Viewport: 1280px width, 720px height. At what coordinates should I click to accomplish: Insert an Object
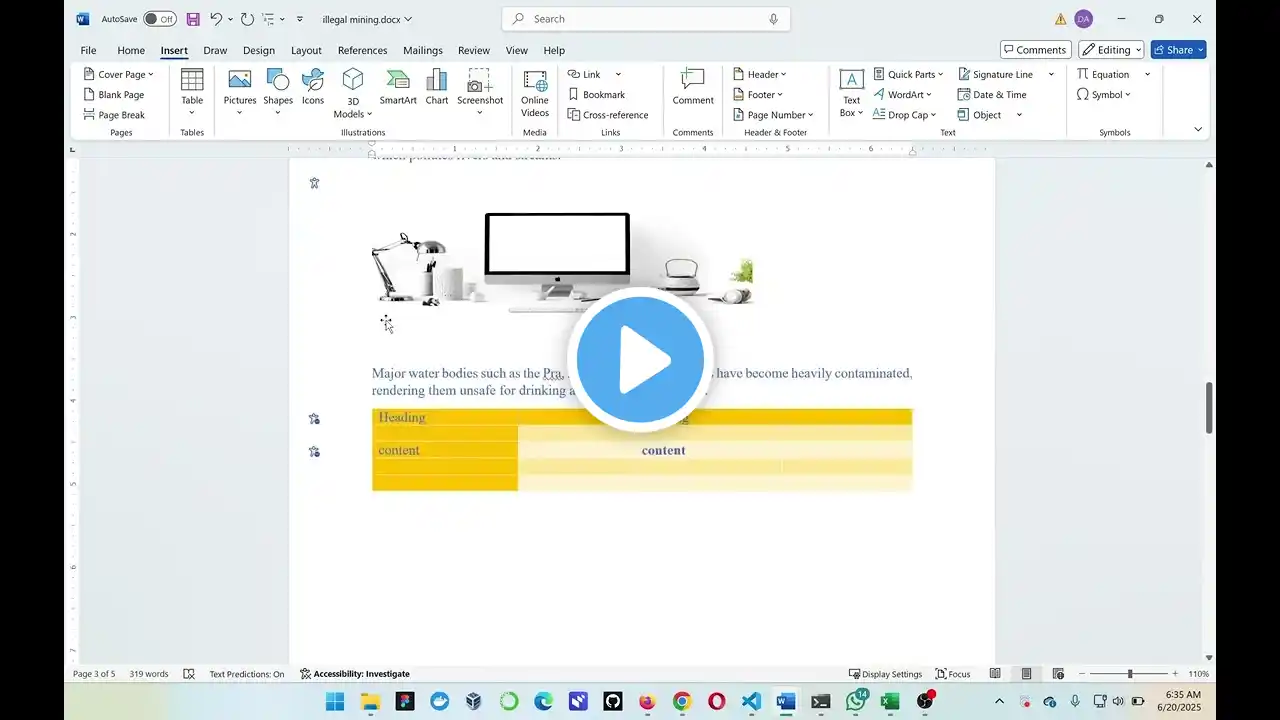point(980,114)
